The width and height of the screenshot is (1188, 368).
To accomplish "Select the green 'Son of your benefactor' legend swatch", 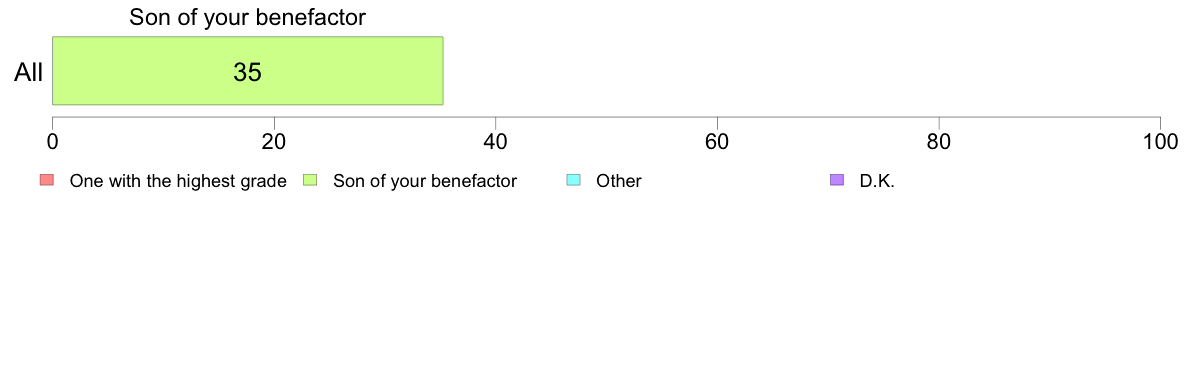I will pyautogui.click(x=309, y=180).
